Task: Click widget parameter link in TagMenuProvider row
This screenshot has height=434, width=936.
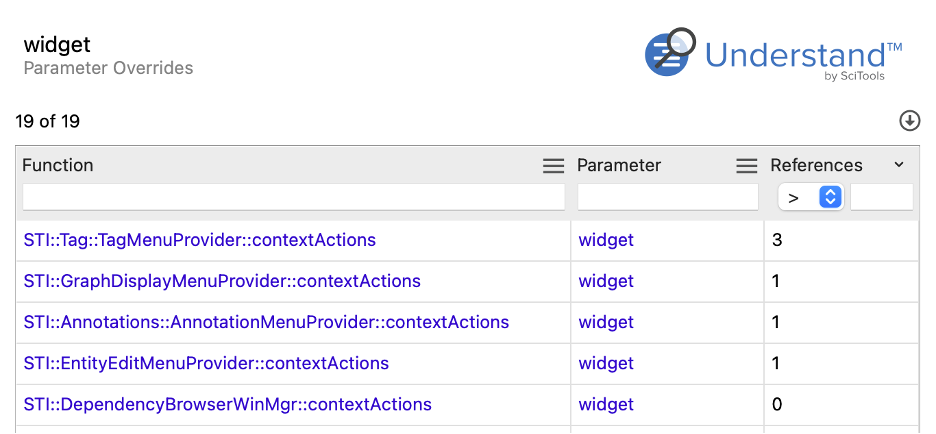Action: [606, 240]
